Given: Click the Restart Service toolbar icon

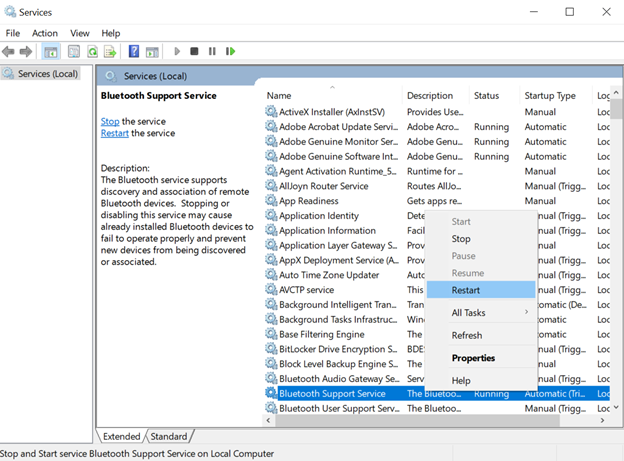Looking at the screenshot, I should click(x=230, y=51).
